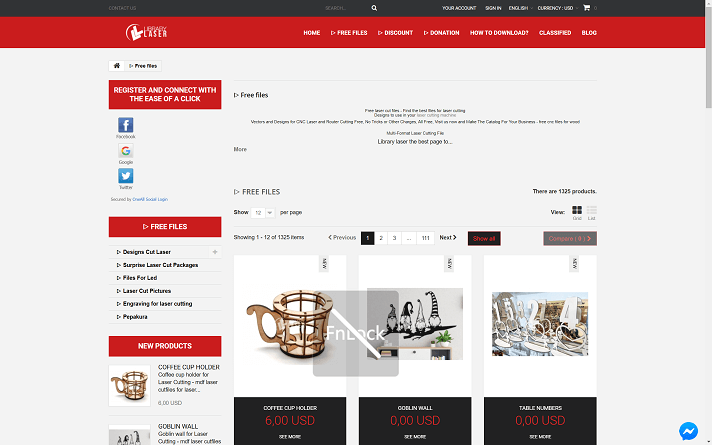Click Table Numbers See More
712x445 pixels.
[540, 437]
